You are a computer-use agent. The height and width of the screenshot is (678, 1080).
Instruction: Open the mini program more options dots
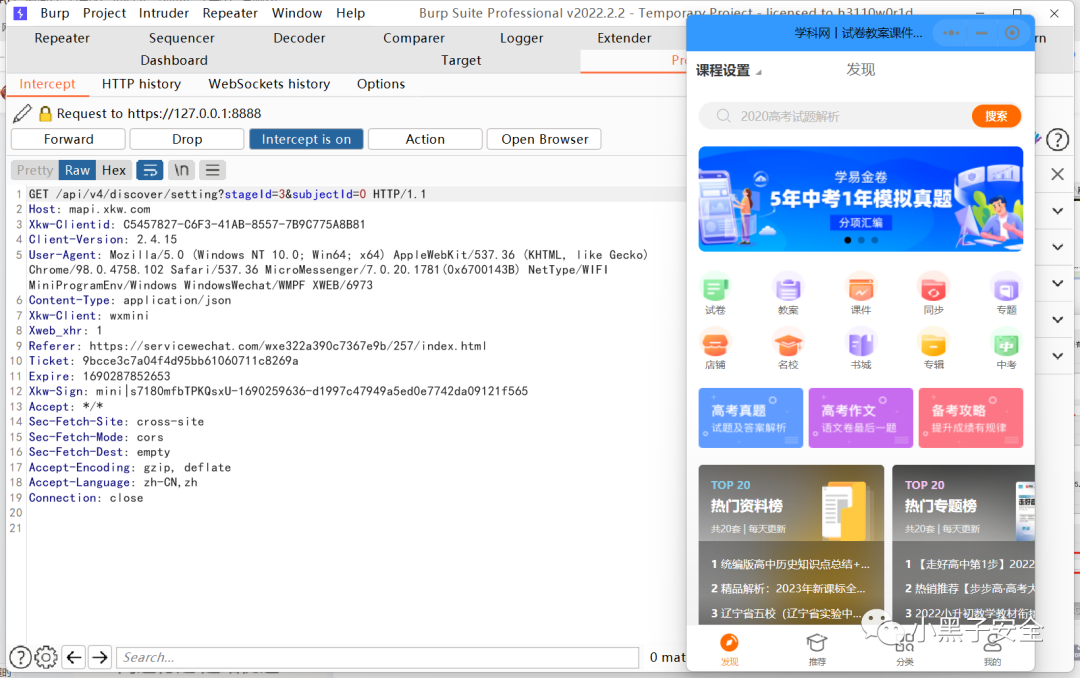pyautogui.click(x=951, y=33)
